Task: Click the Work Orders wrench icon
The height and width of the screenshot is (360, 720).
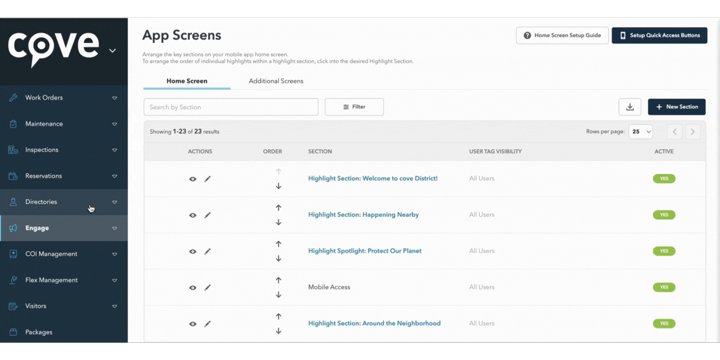Action: (13, 98)
